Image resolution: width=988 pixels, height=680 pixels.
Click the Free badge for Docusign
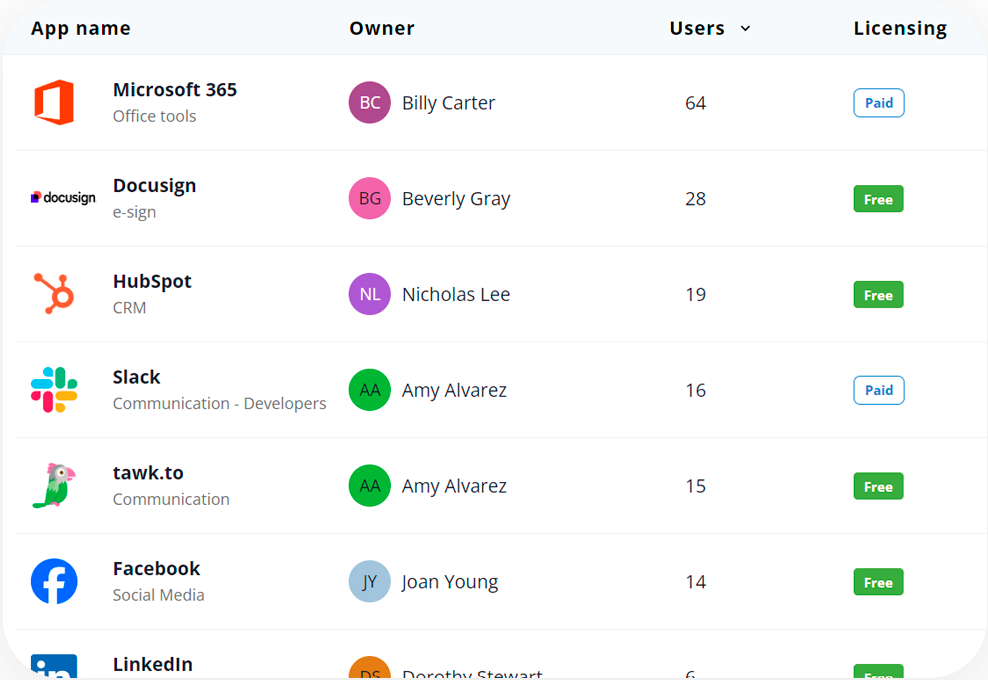[878, 199]
